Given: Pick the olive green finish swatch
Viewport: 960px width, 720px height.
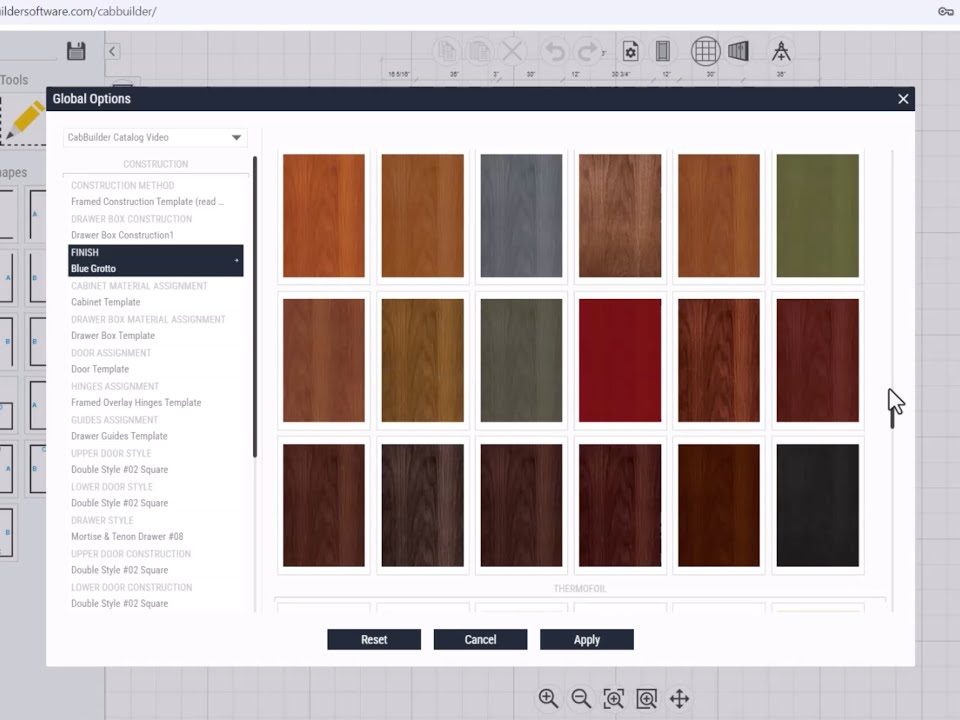Looking at the screenshot, I should 817,216.
